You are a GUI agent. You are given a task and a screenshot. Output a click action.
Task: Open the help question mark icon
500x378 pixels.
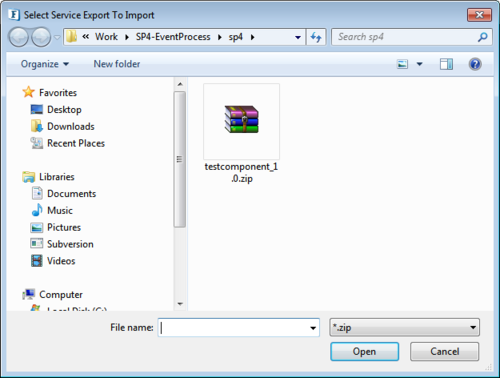coord(475,64)
